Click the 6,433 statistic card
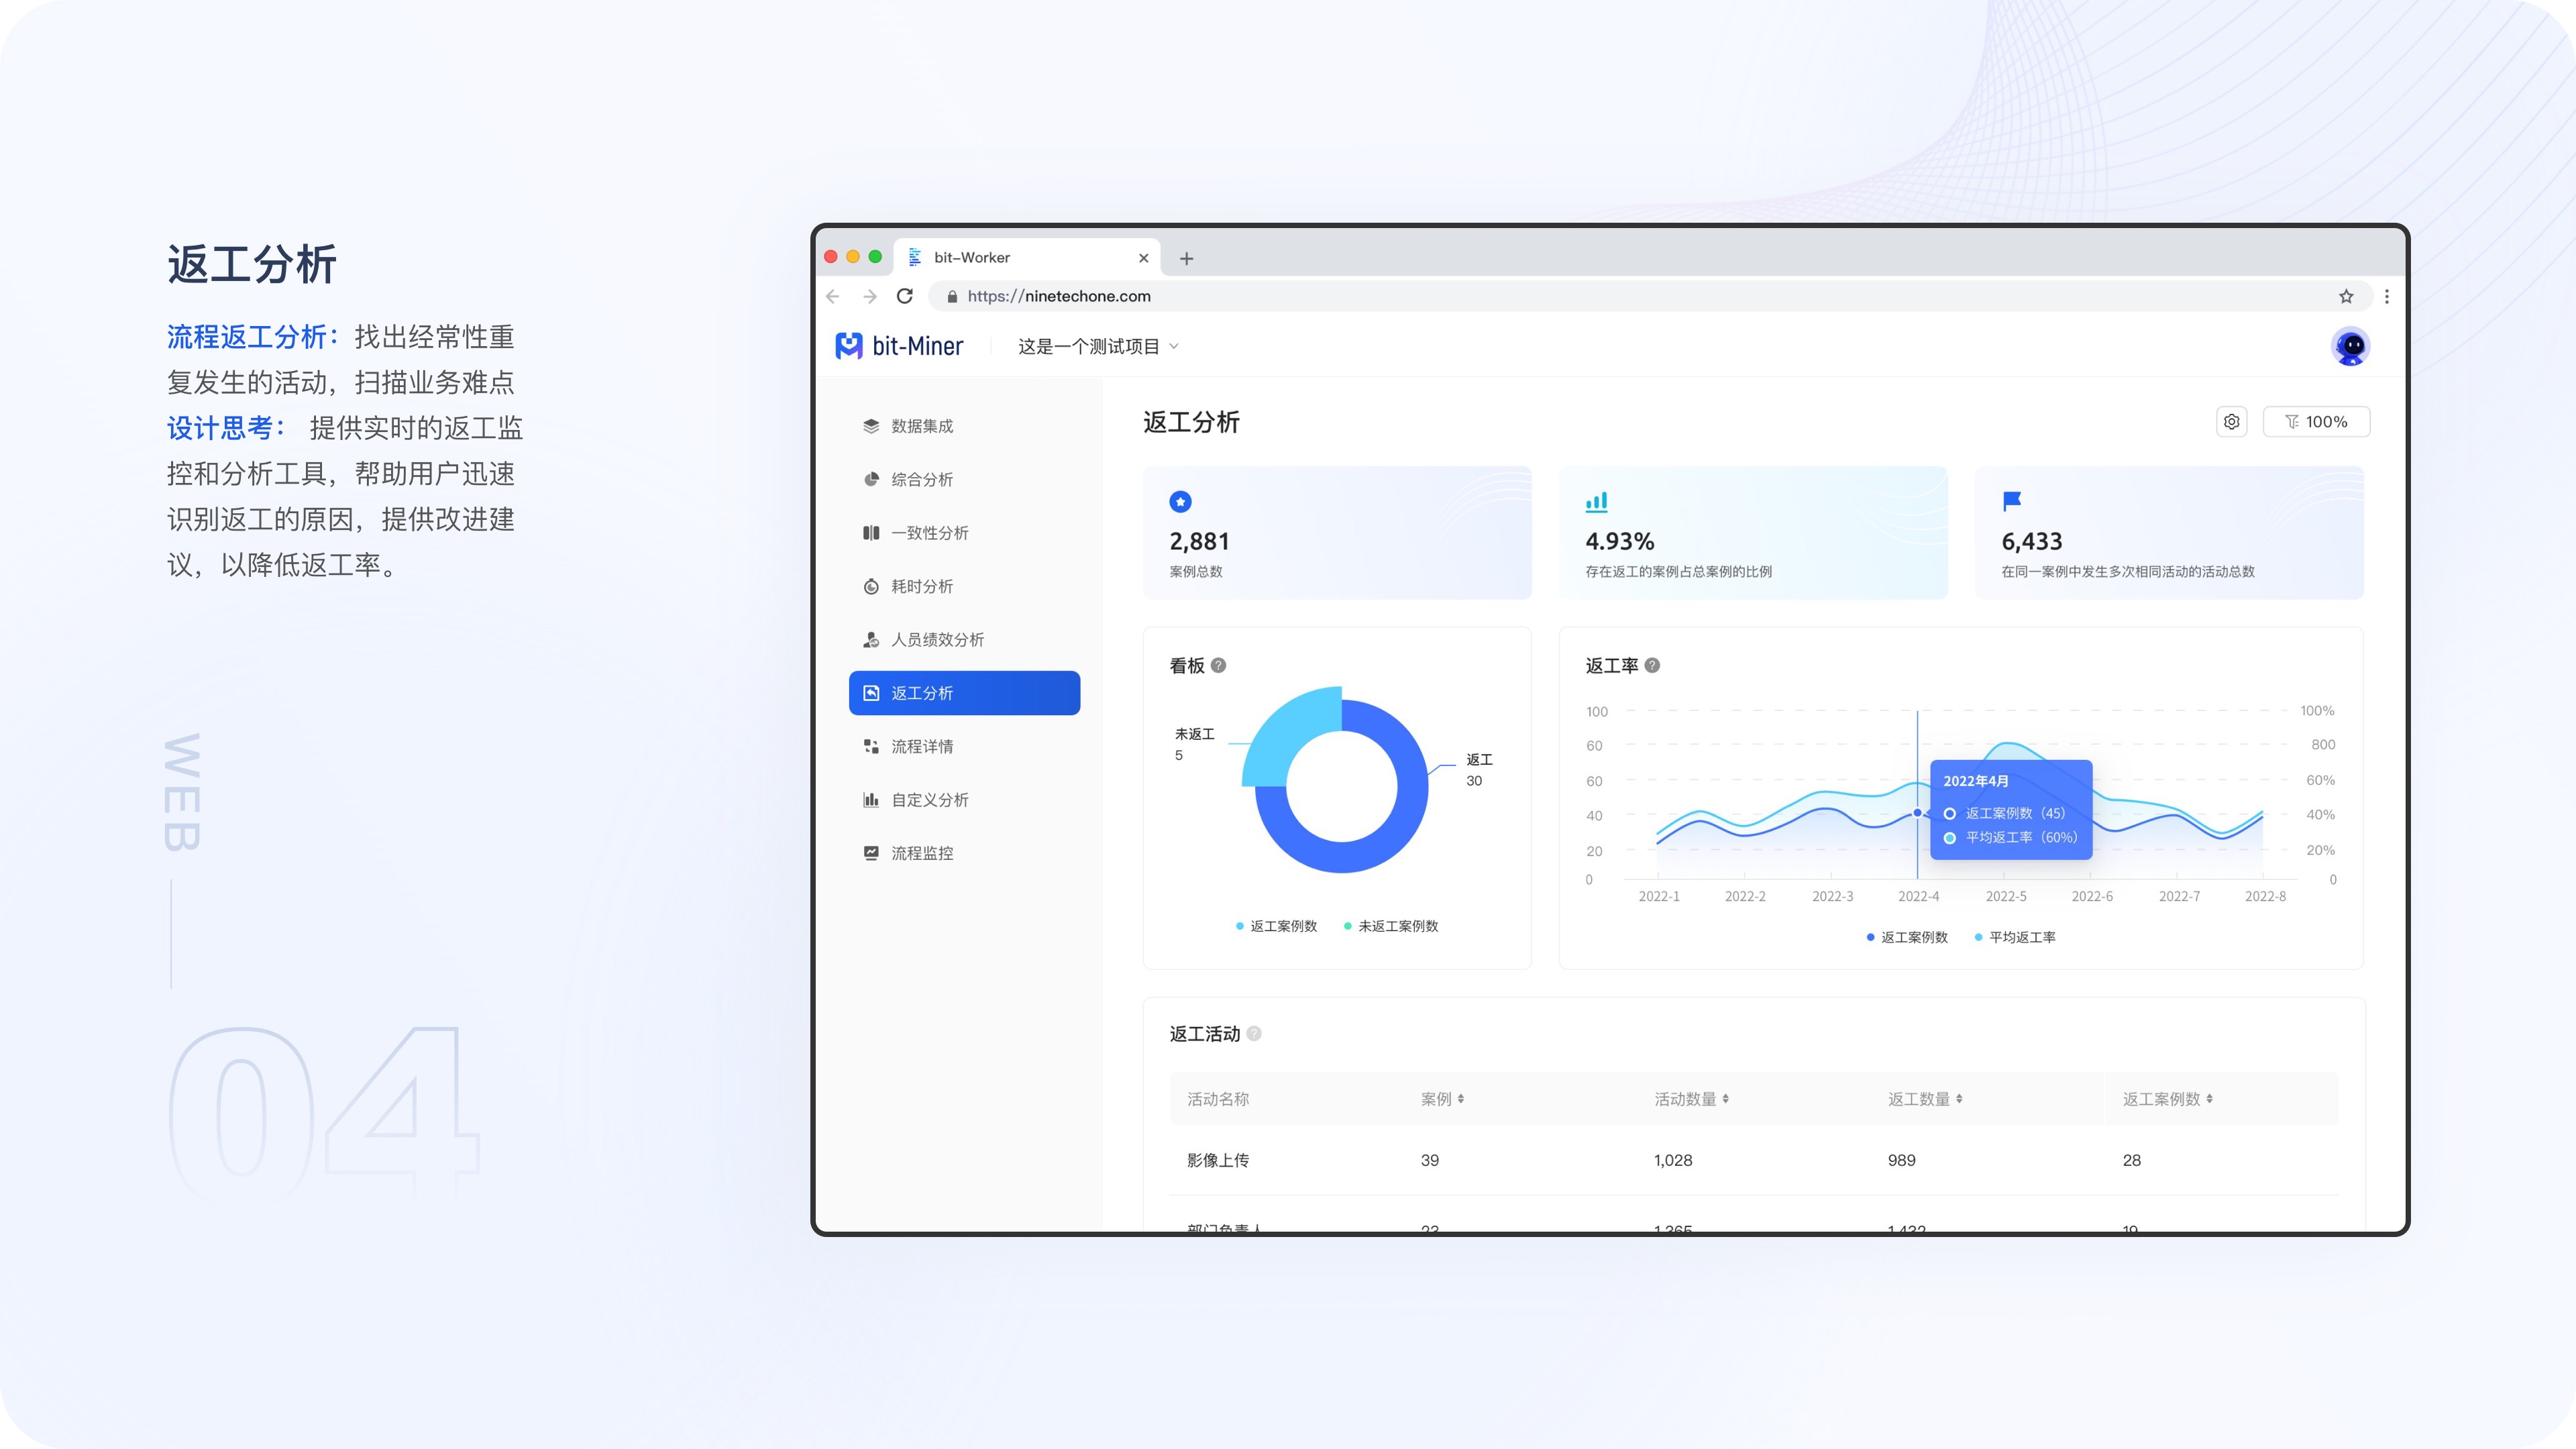 click(2169, 533)
